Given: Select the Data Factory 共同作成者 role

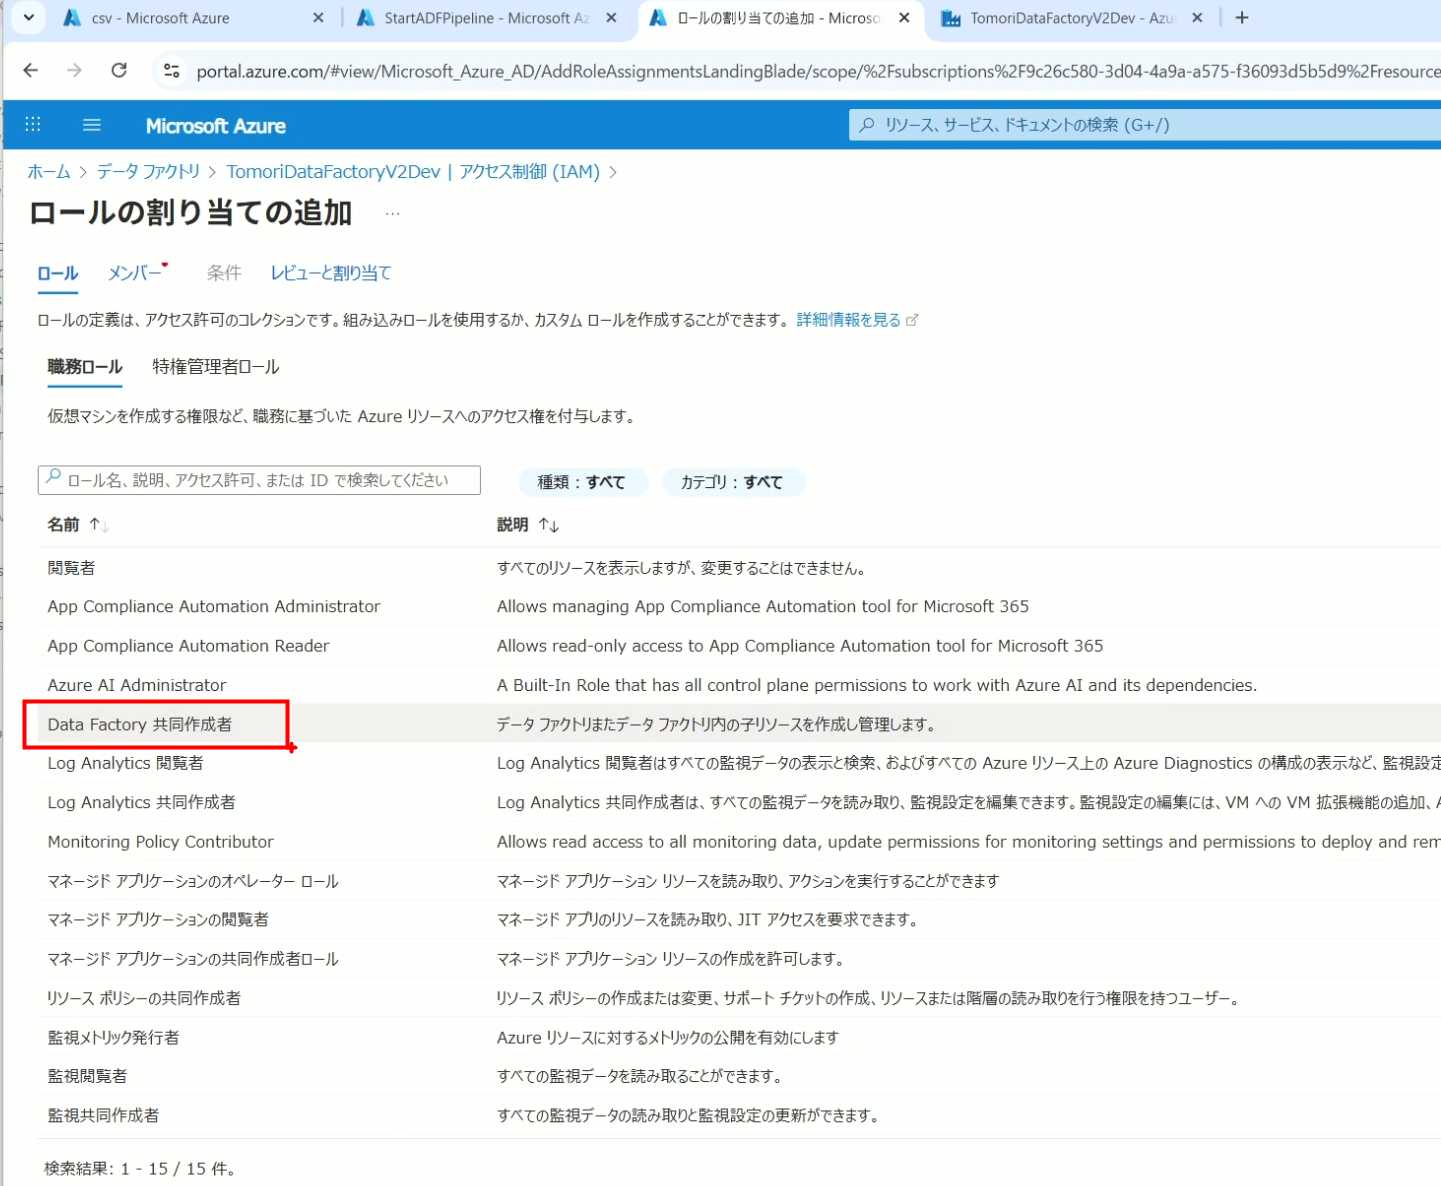Looking at the screenshot, I should [x=140, y=724].
